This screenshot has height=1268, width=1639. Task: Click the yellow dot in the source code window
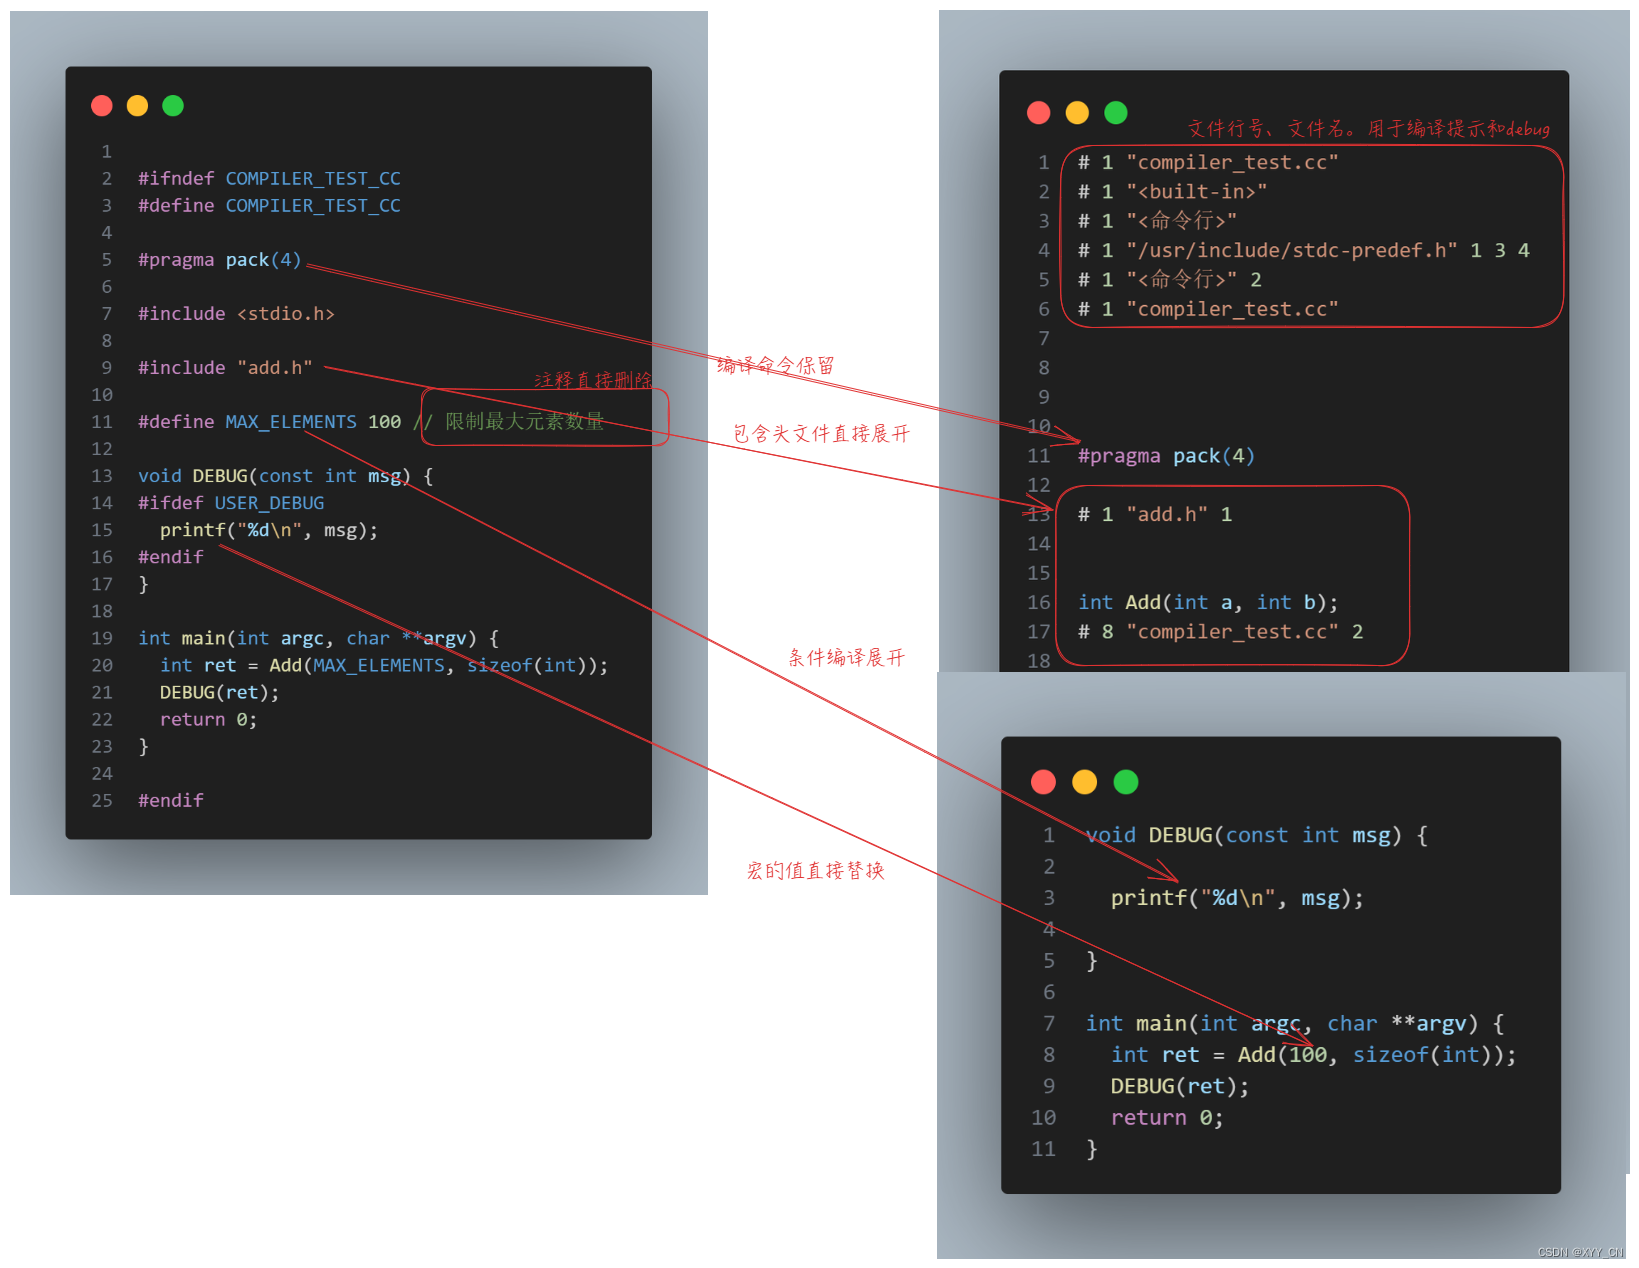tap(138, 106)
